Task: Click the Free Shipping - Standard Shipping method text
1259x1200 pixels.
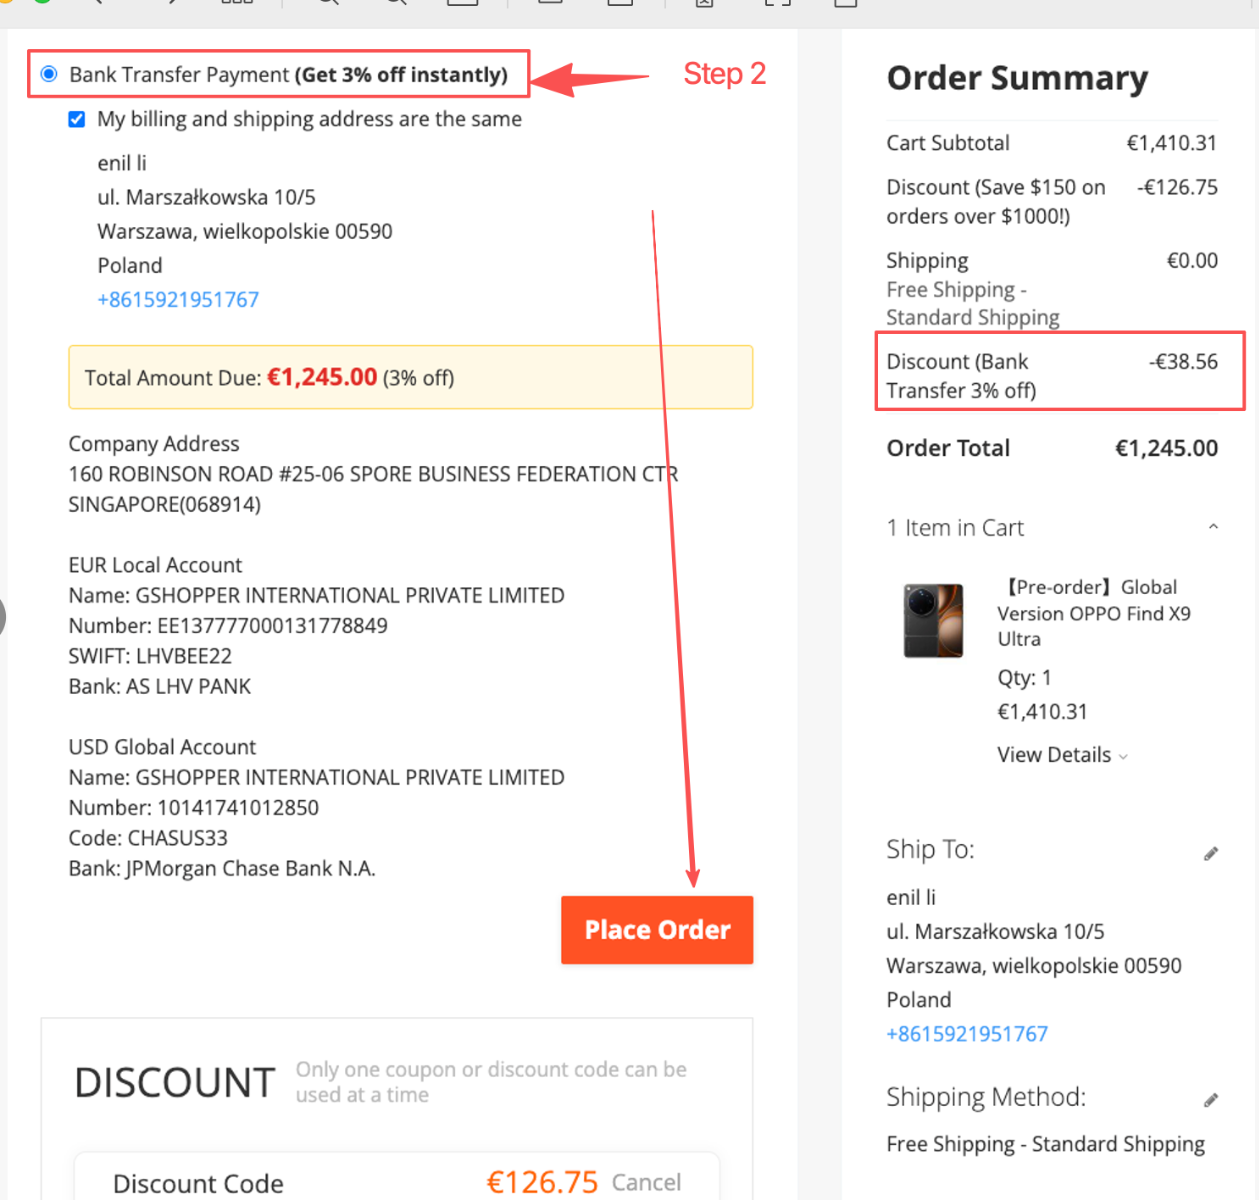Action: (1045, 1144)
